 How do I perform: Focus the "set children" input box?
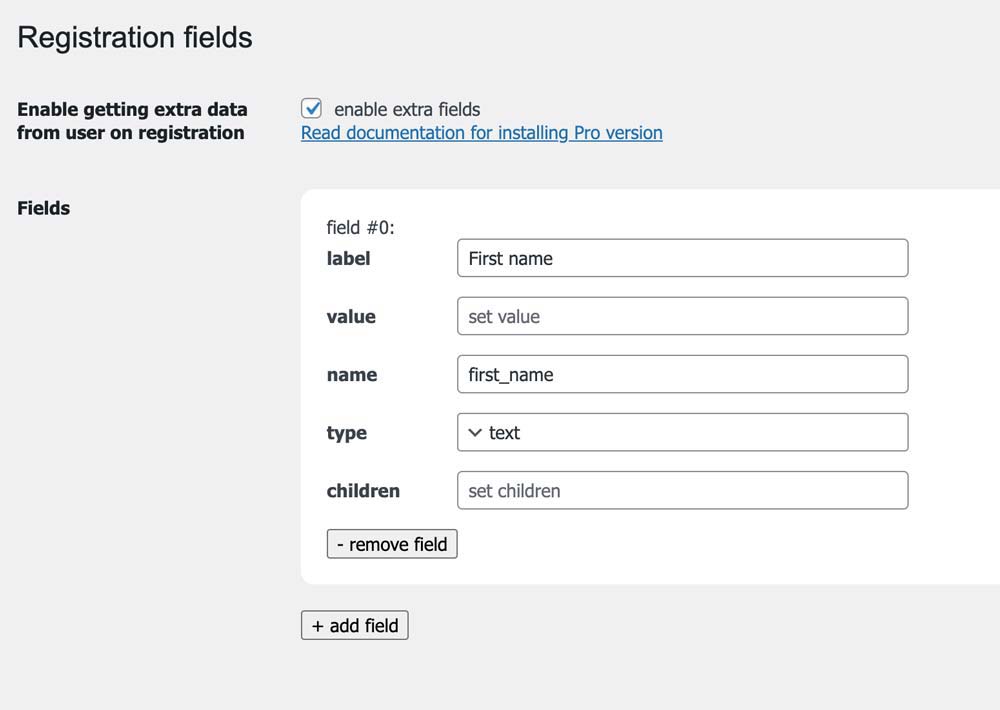(x=682, y=491)
